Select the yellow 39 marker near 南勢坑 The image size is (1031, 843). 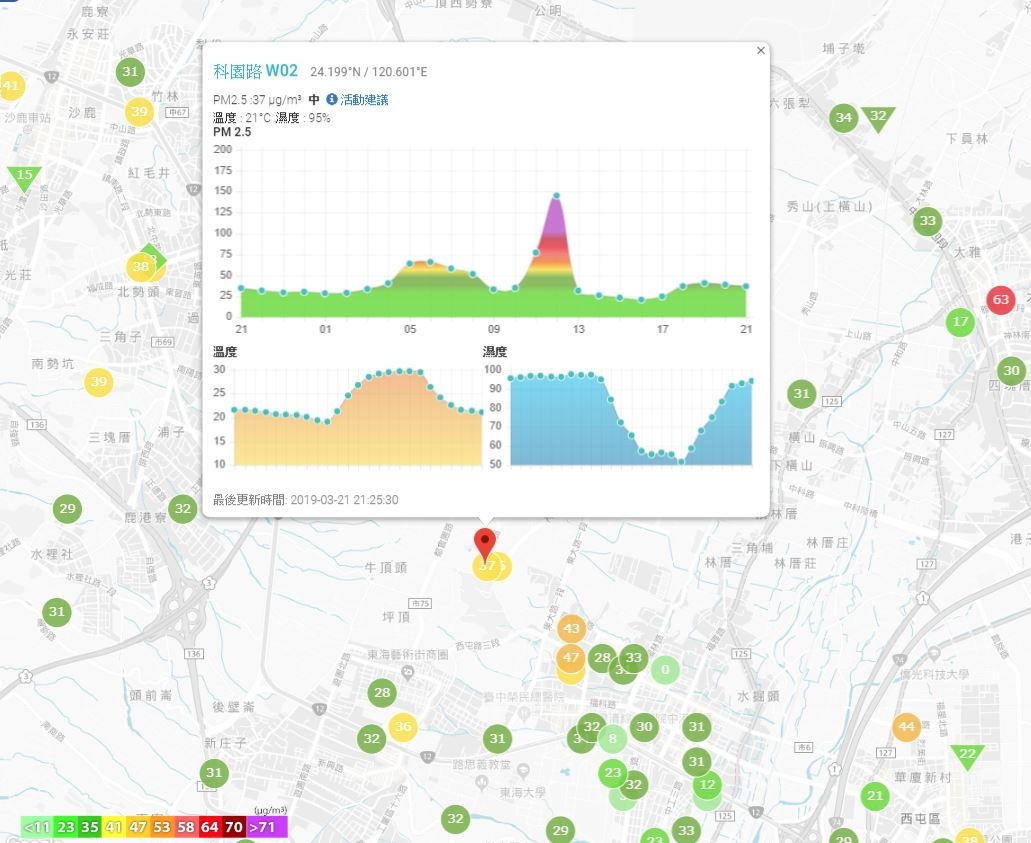click(99, 382)
